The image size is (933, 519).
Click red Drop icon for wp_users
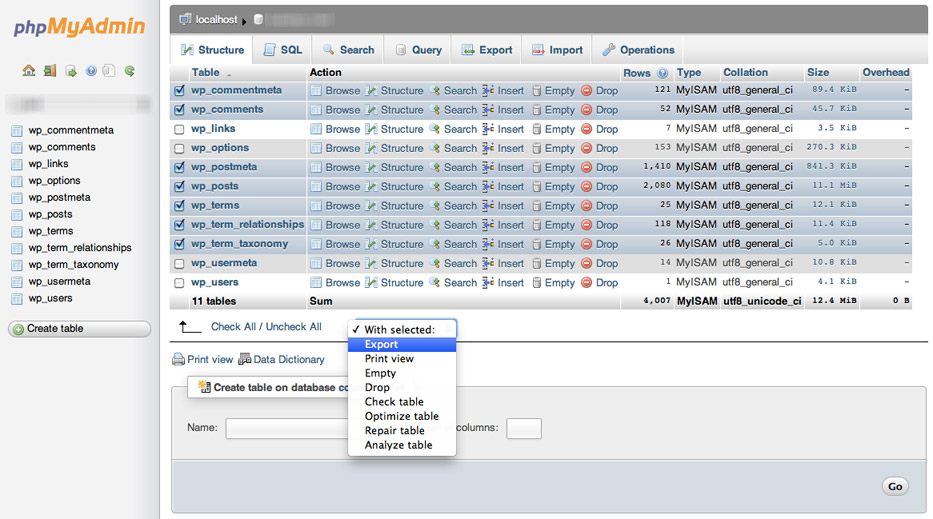coord(587,283)
